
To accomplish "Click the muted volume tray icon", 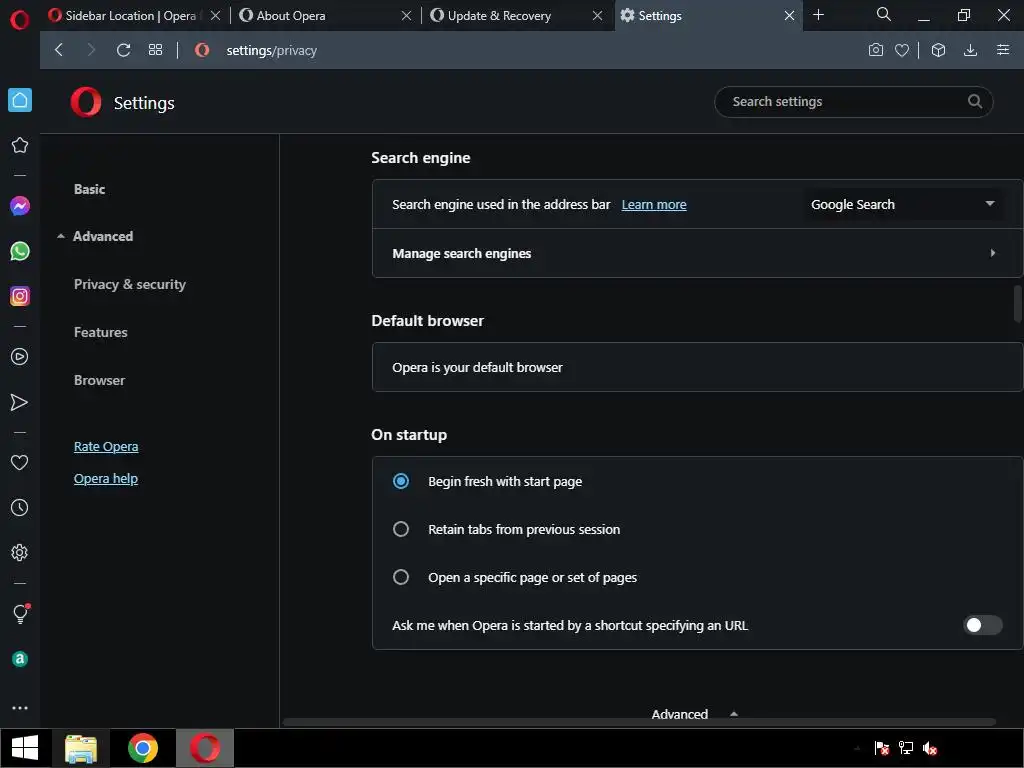I will pyautogui.click(x=930, y=748).
